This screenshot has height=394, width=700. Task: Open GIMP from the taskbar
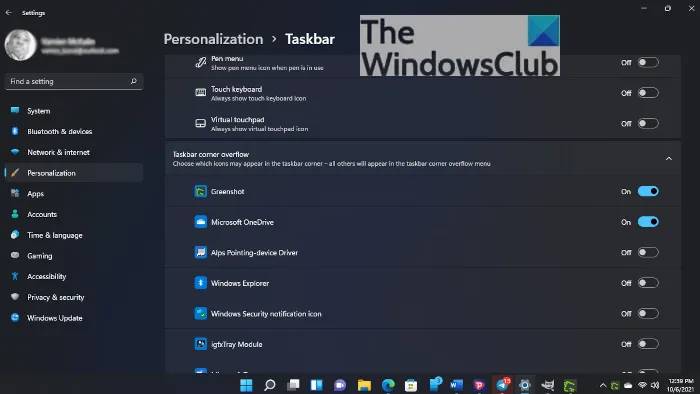pos(548,385)
